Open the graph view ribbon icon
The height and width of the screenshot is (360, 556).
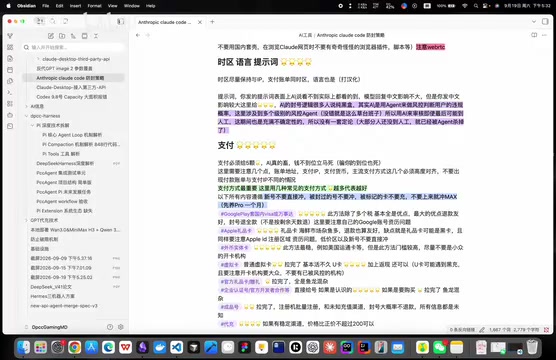10,36
